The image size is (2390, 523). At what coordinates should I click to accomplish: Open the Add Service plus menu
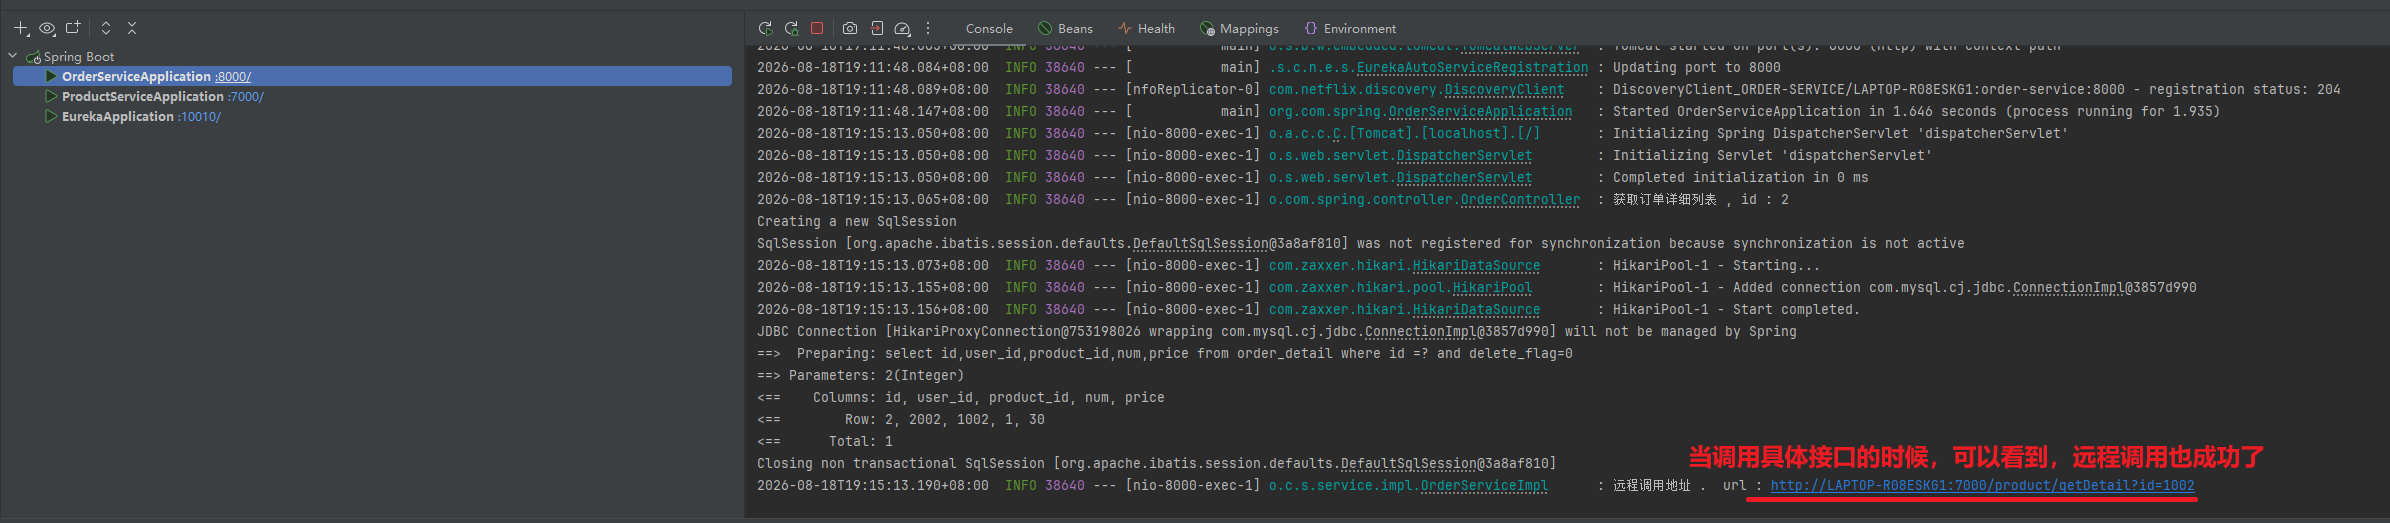tap(21, 28)
